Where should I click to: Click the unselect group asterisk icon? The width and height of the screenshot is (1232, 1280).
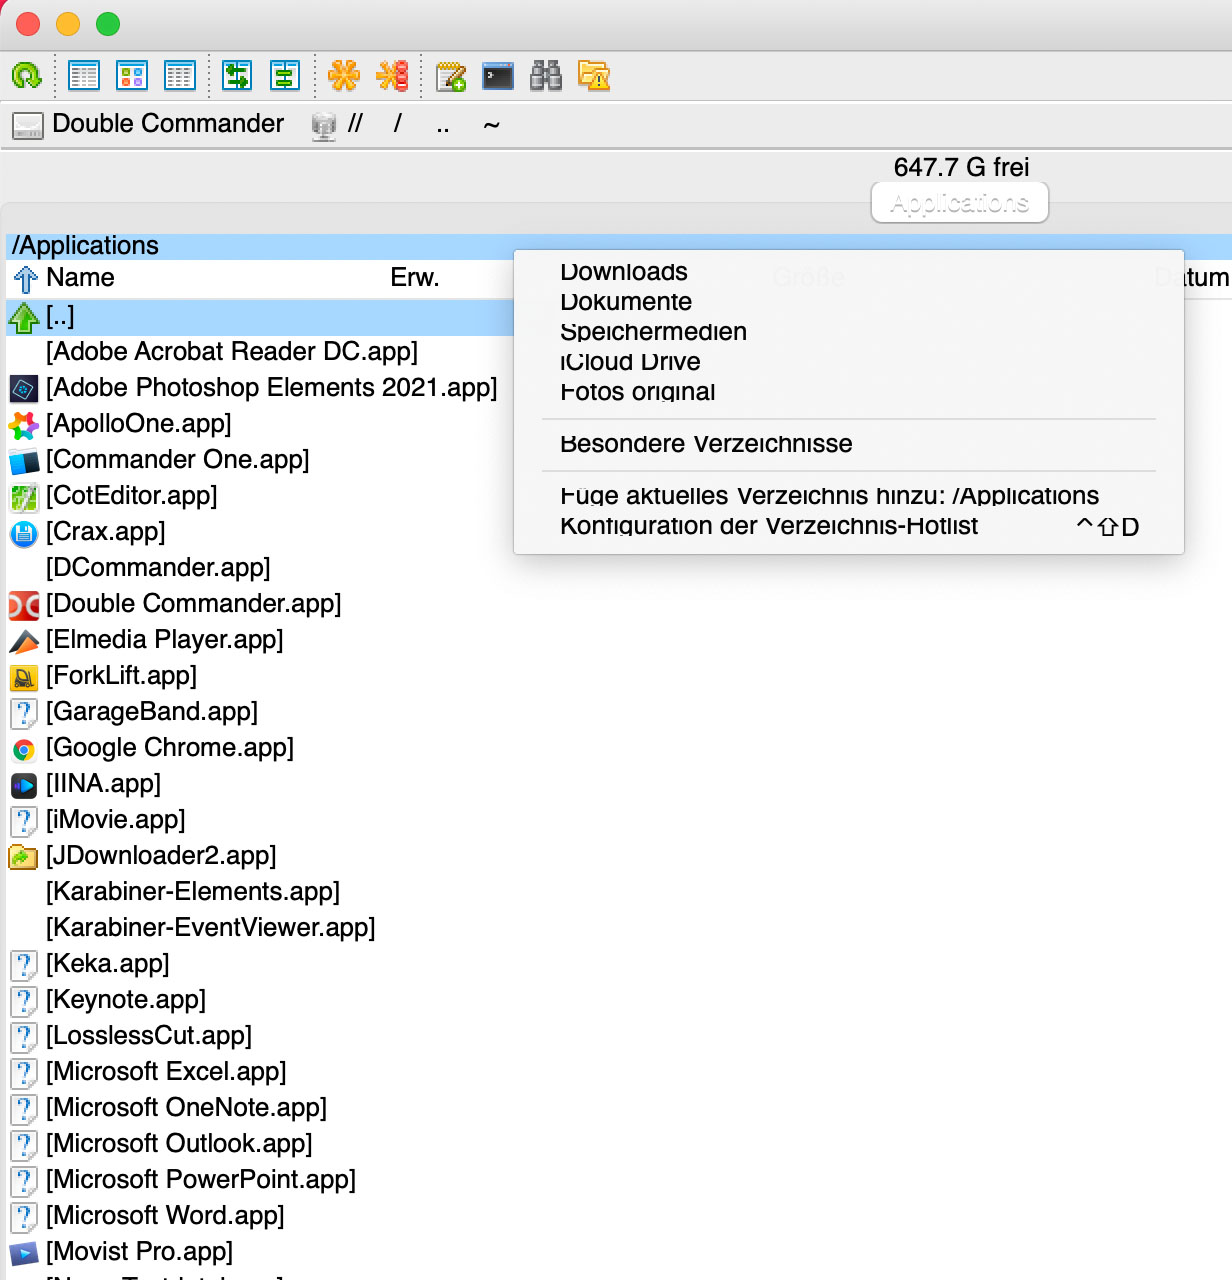pos(392,76)
